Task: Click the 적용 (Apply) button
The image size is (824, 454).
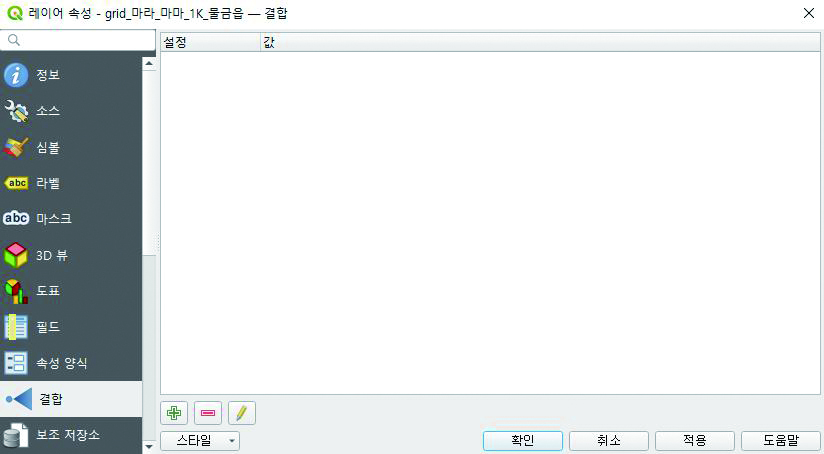Action: pyautogui.click(x=694, y=440)
